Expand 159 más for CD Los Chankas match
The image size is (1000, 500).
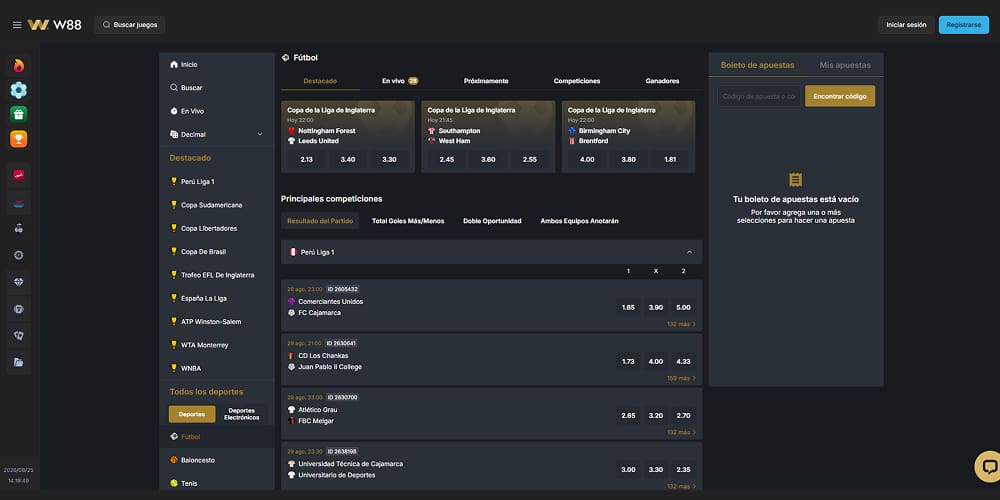[681, 378]
